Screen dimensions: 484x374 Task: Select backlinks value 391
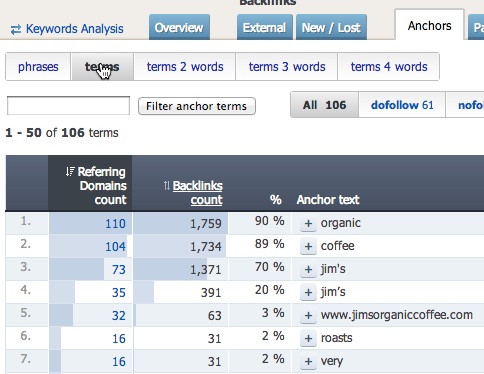click(211, 292)
